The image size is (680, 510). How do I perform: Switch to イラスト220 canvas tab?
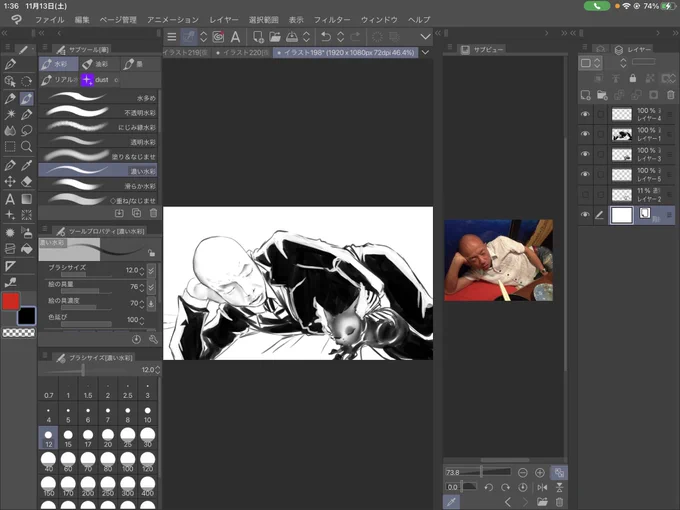point(242,52)
